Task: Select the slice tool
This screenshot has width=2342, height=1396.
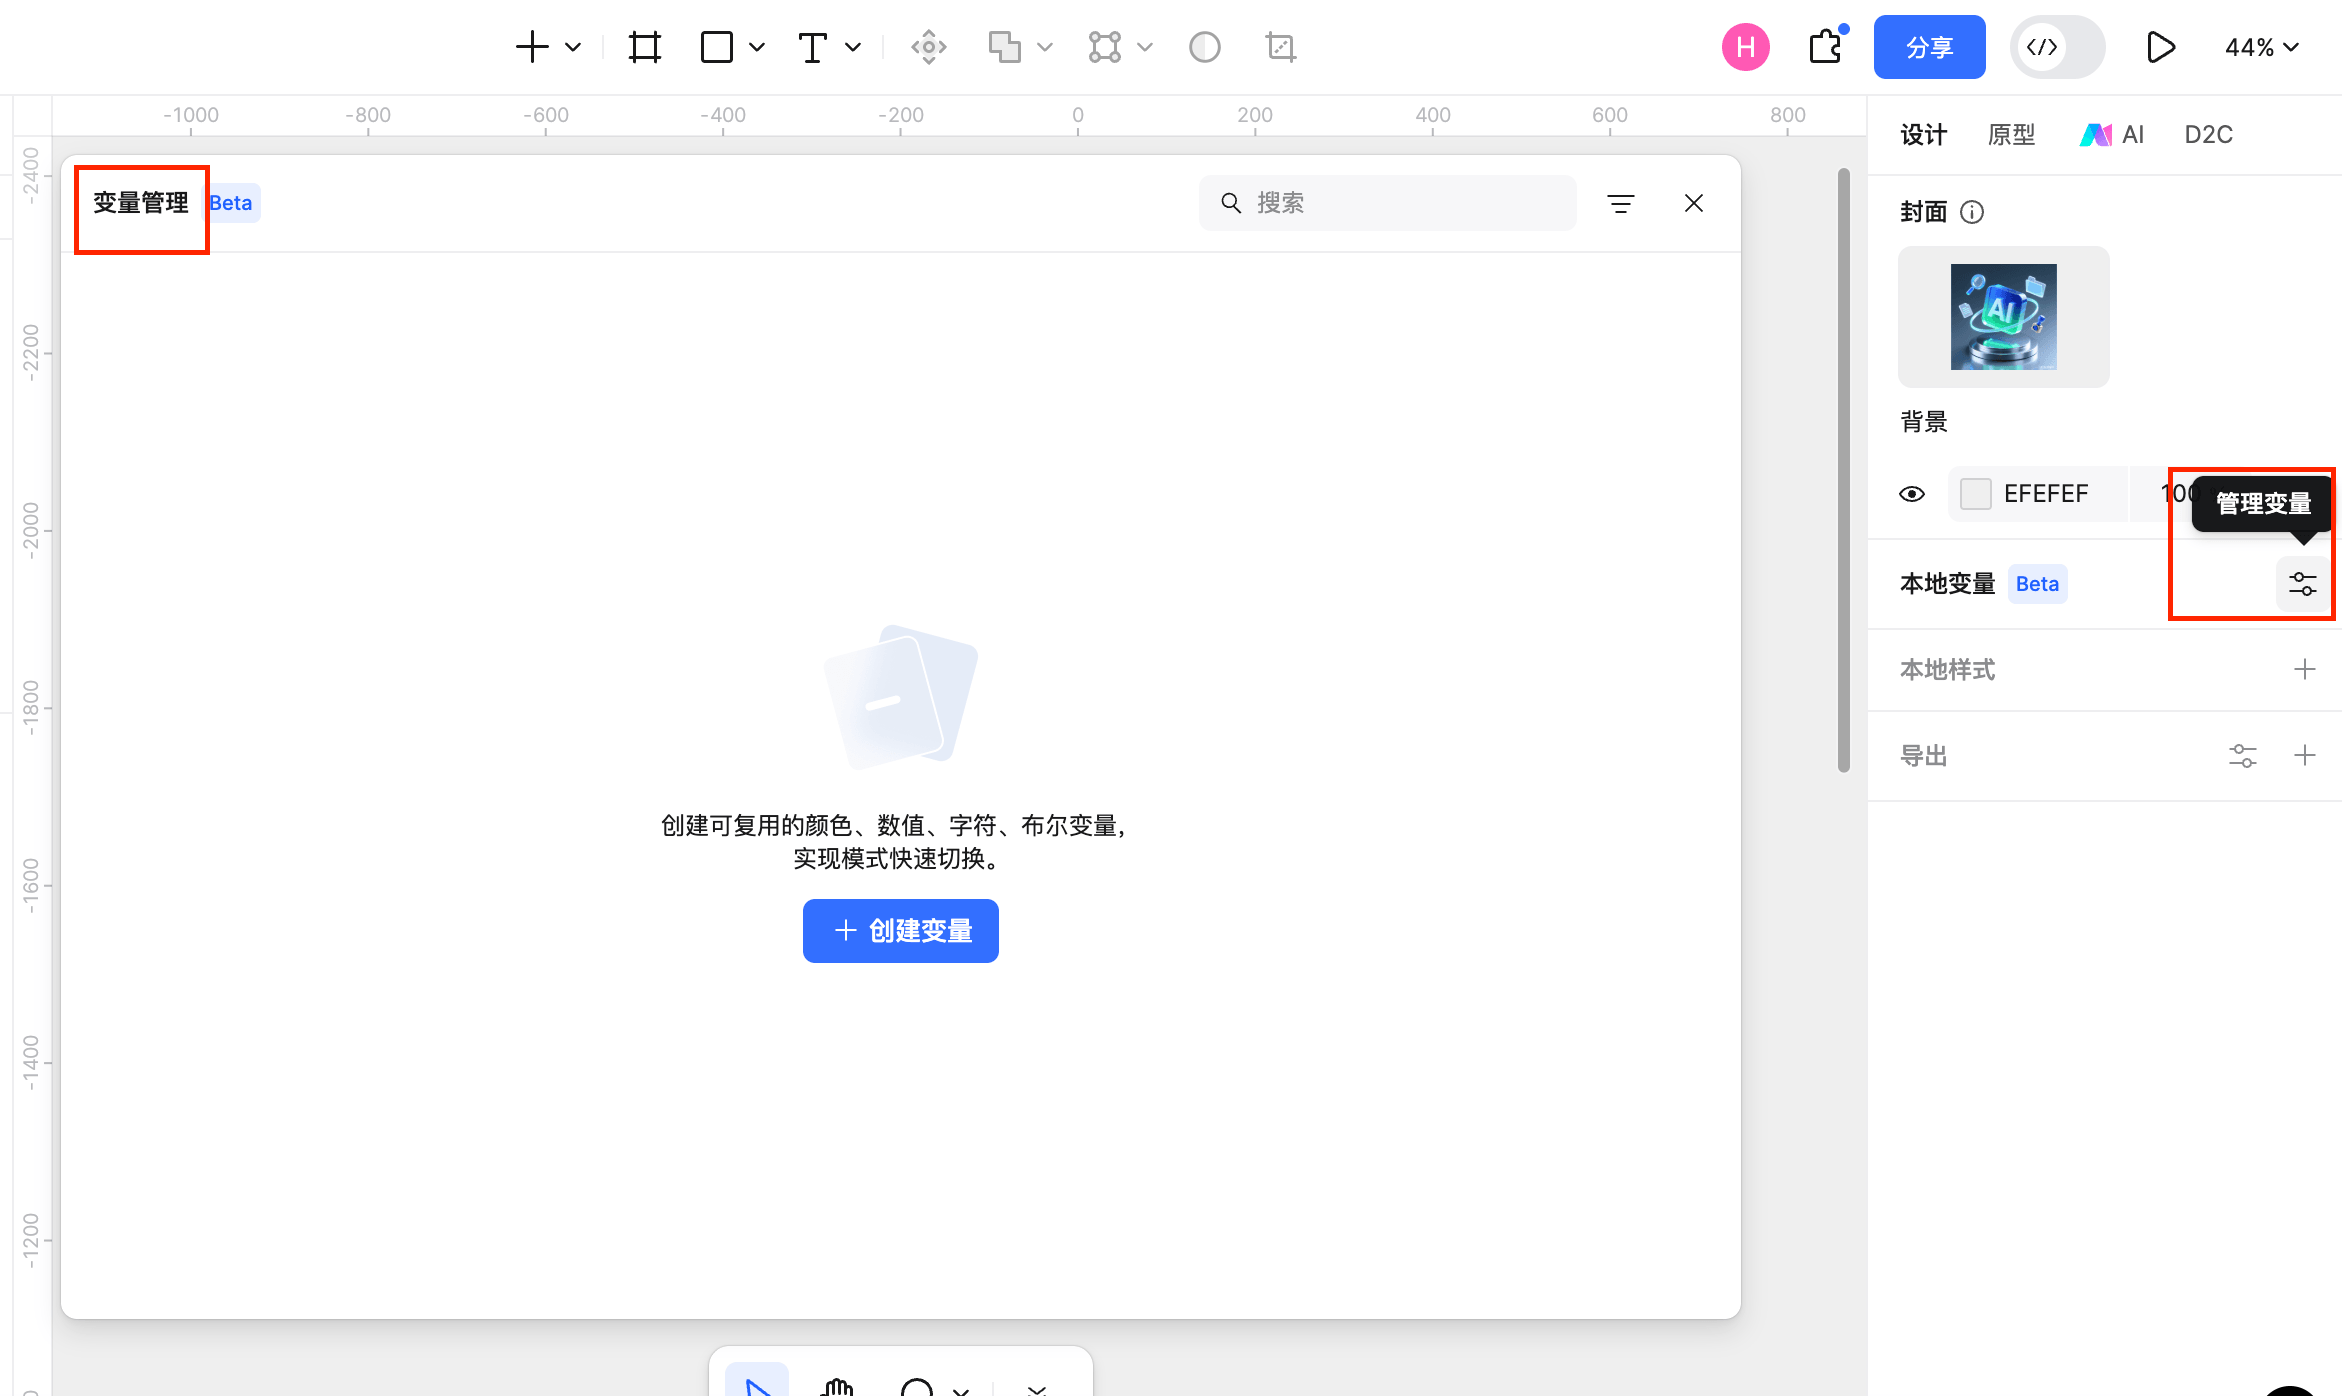Action: [x=1280, y=46]
